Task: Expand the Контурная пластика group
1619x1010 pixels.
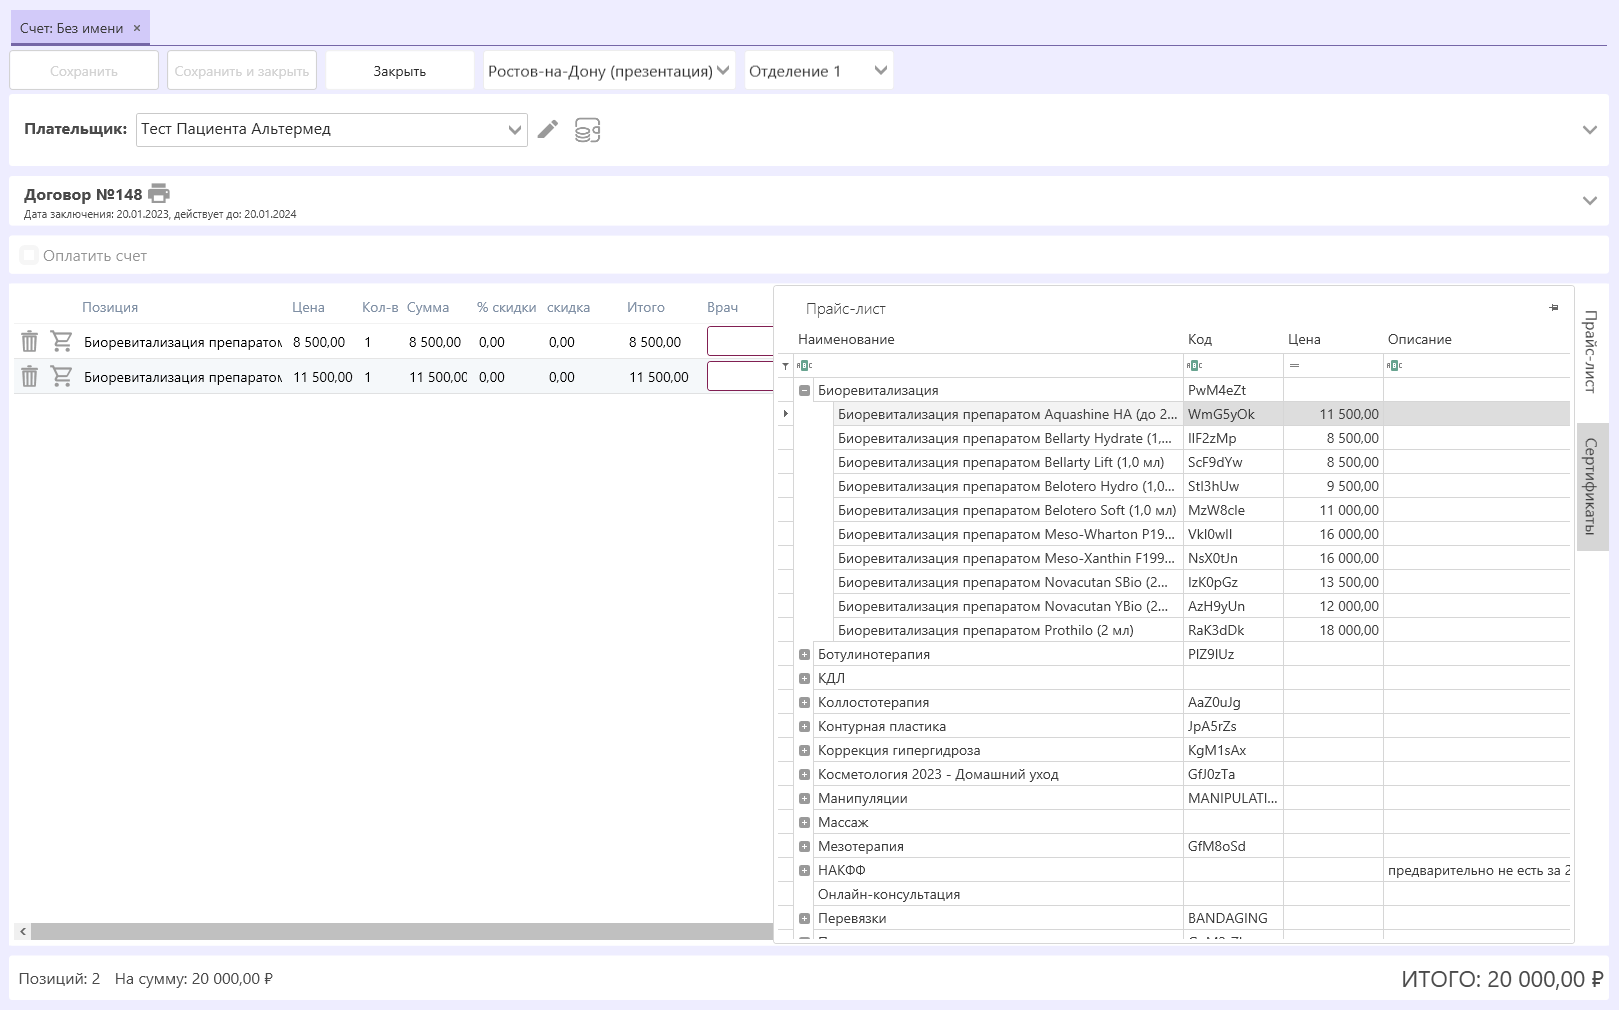Action: point(804,726)
